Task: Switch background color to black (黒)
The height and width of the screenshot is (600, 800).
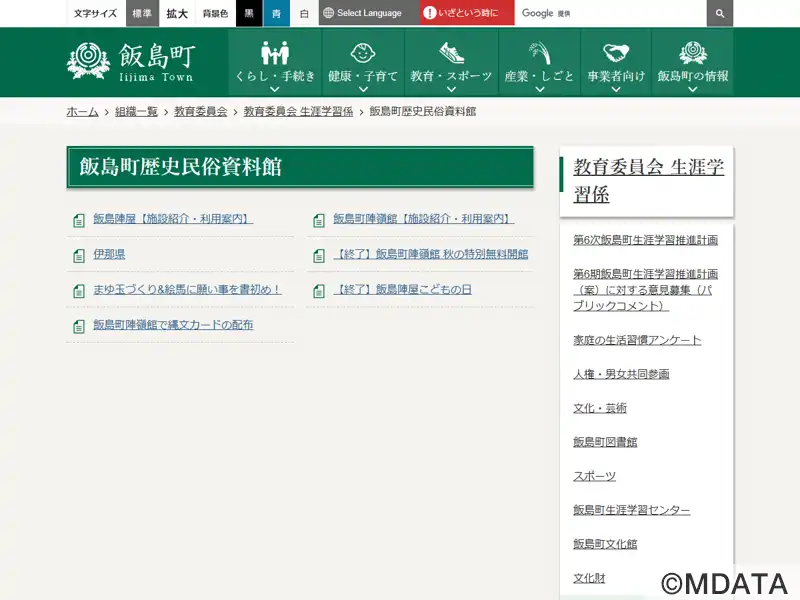Action: pos(248,13)
